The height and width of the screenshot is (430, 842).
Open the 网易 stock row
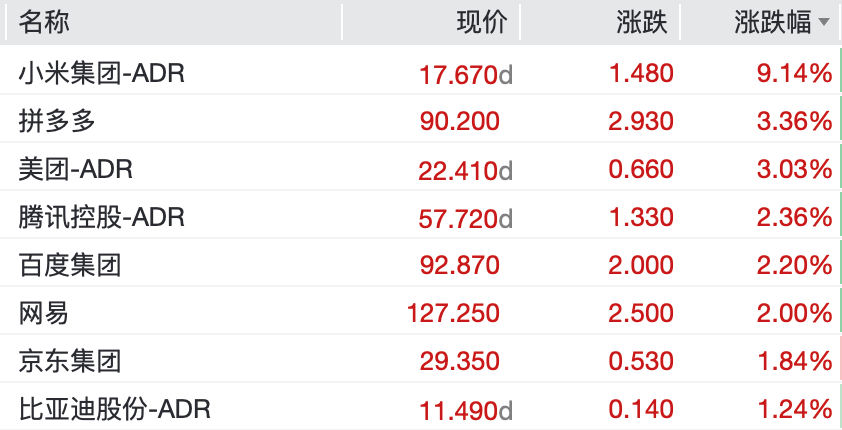[x=421, y=312]
